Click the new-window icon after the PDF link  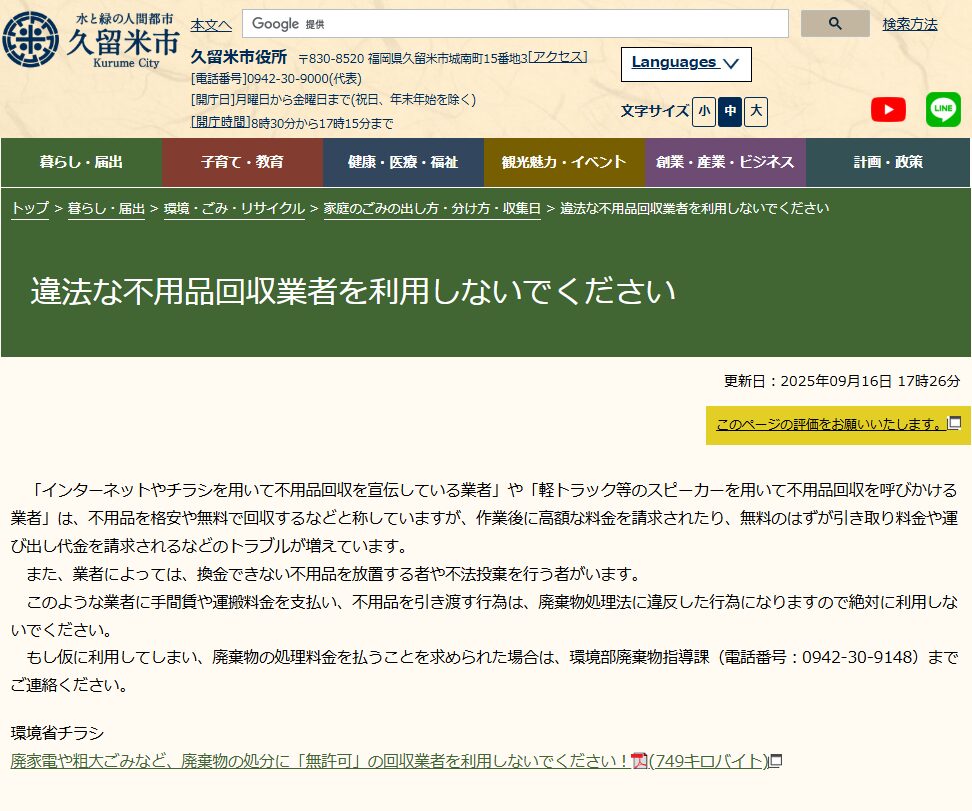click(776, 762)
